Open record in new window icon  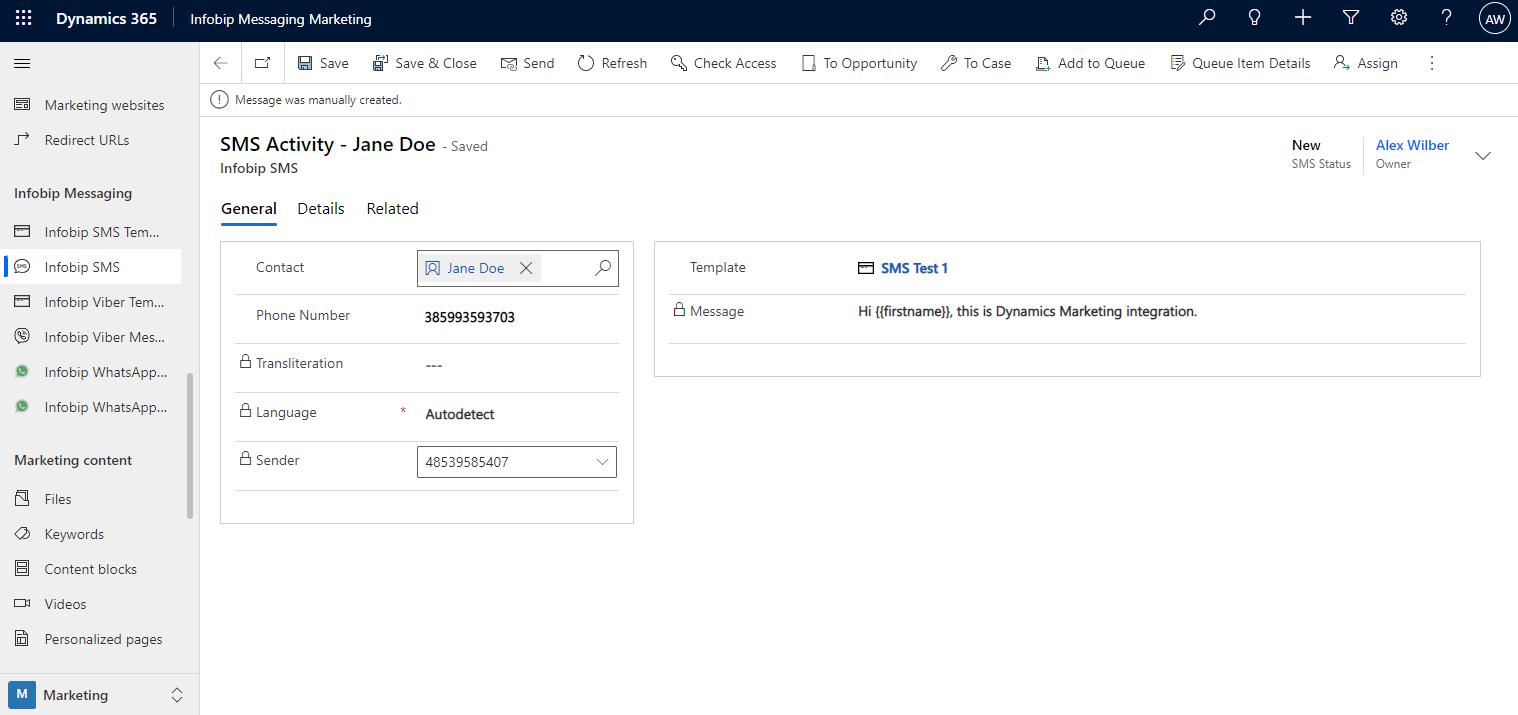click(x=262, y=63)
